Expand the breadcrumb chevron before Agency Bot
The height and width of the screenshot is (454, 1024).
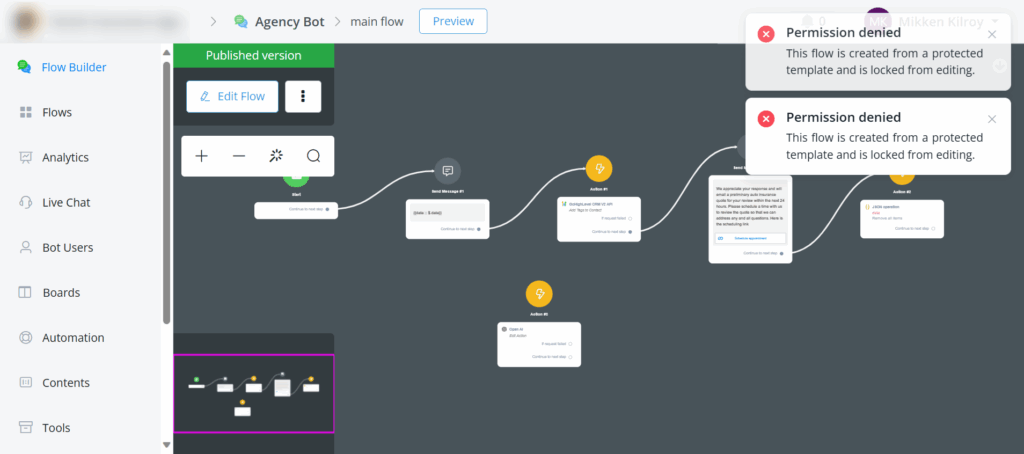(213, 21)
